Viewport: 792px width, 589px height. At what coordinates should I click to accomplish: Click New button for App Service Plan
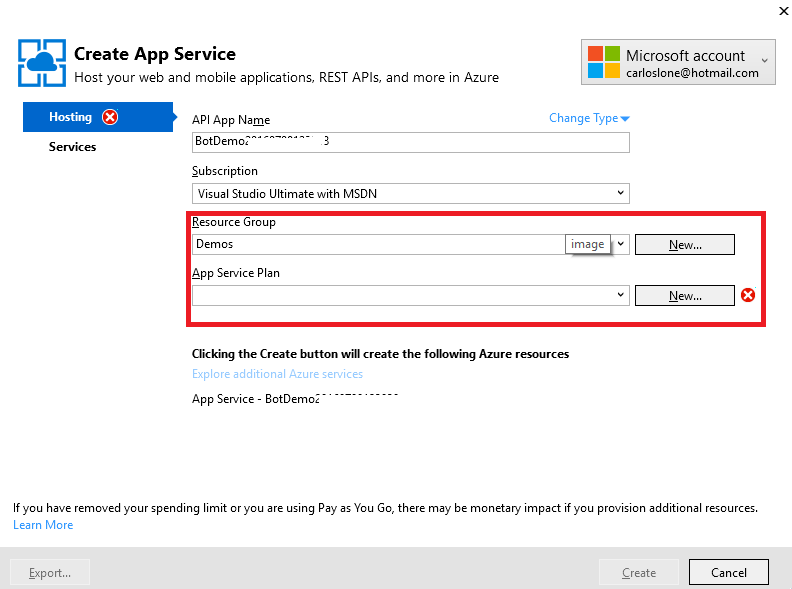click(684, 296)
